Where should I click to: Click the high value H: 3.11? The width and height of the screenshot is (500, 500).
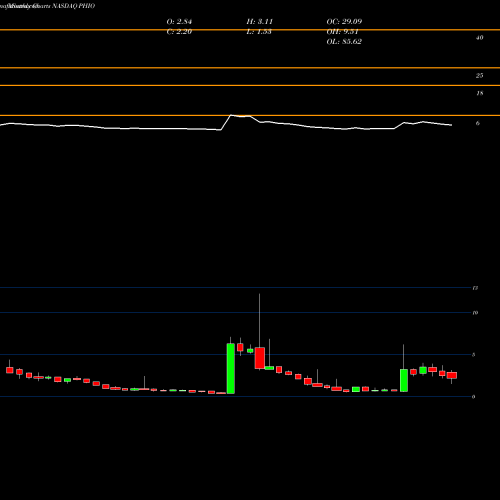click(260, 22)
